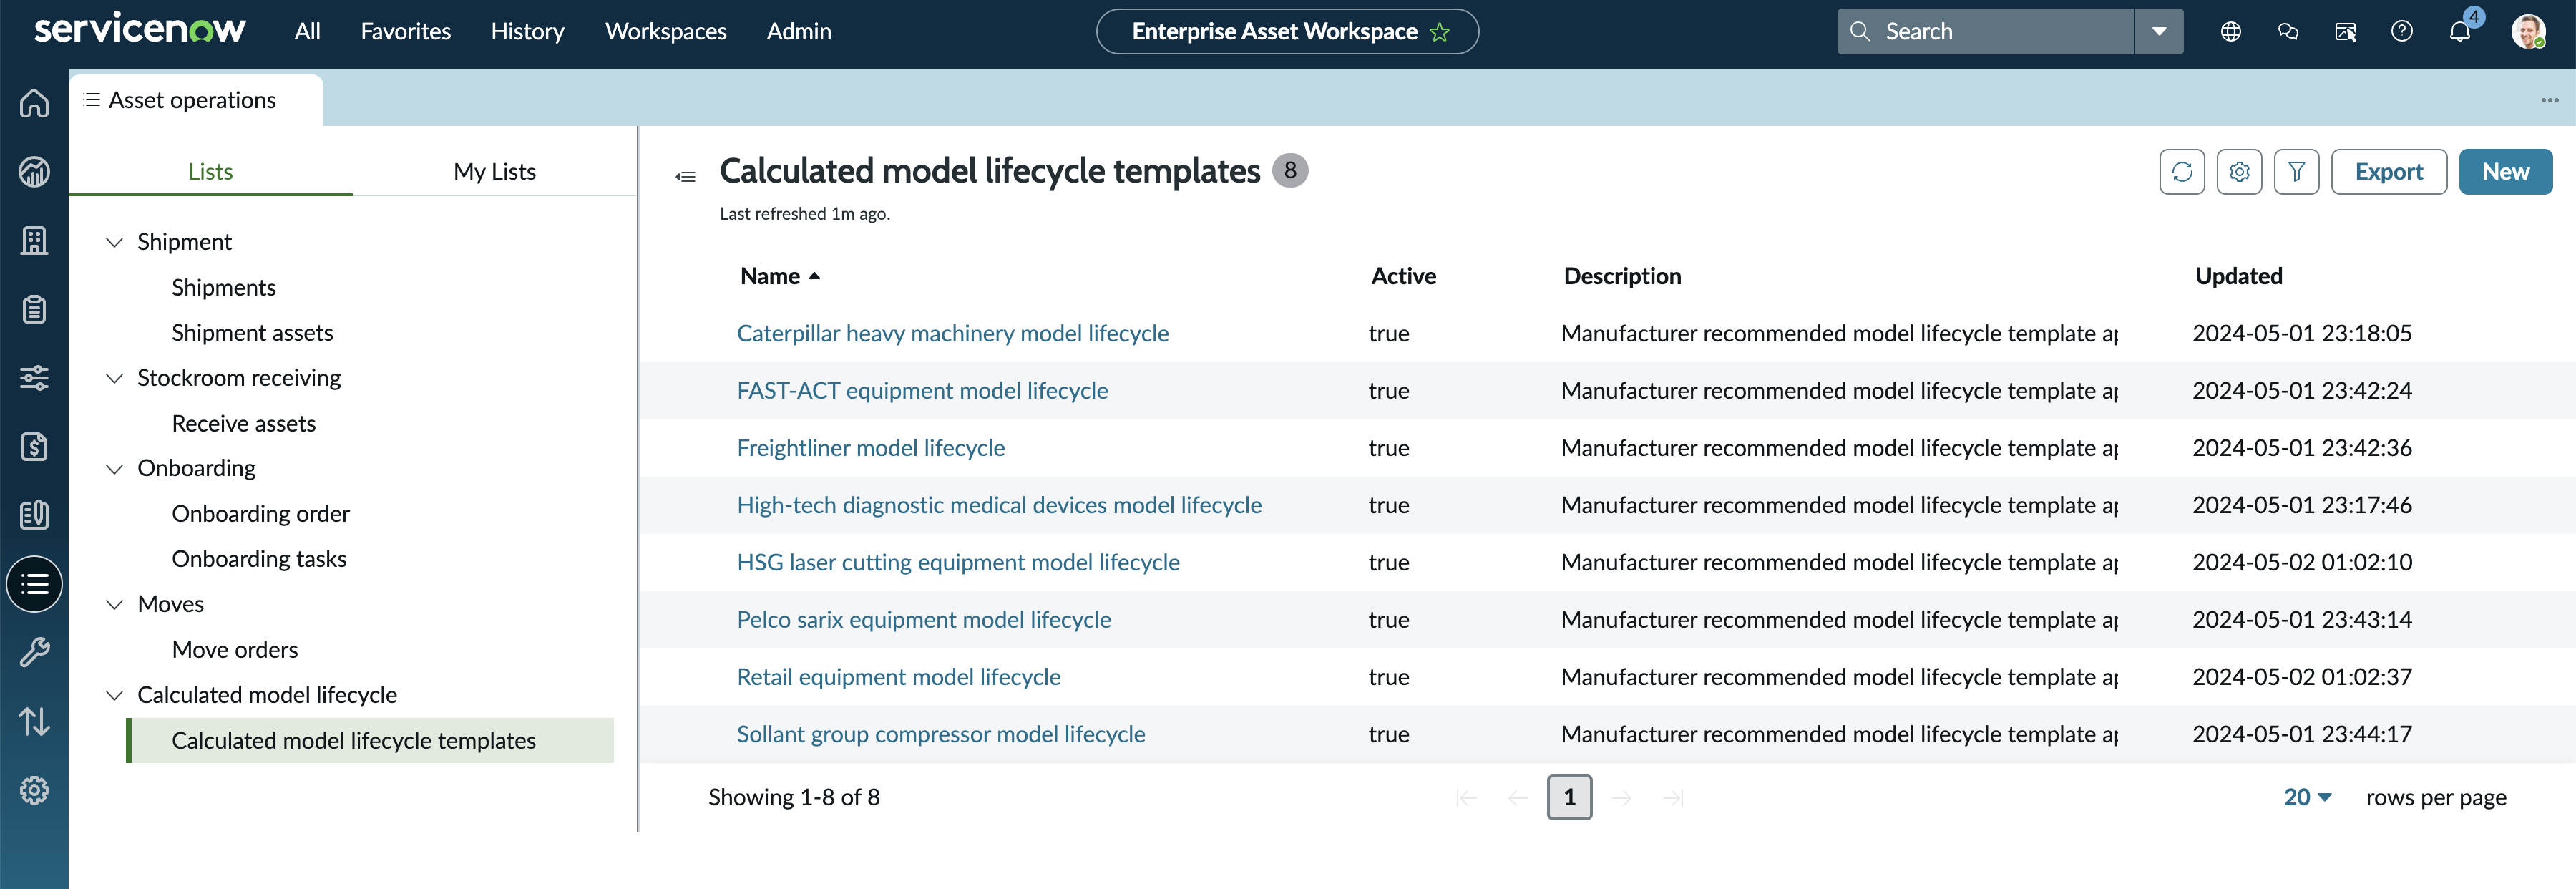The image size is (2576, 889).
Task: Open the Workspaces menu
Action: (x=665, y=32)
